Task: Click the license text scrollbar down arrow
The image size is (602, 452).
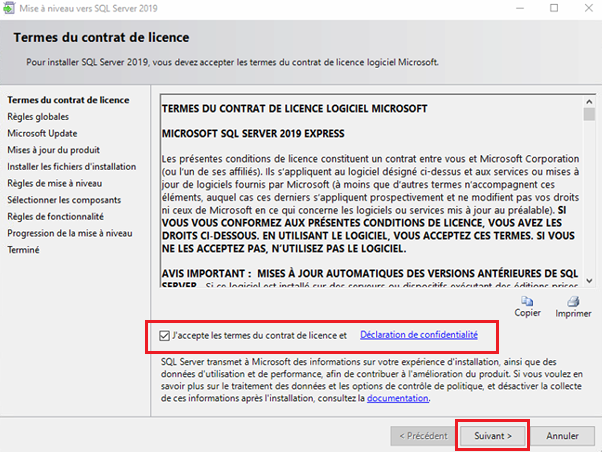Action: point(589,282)
